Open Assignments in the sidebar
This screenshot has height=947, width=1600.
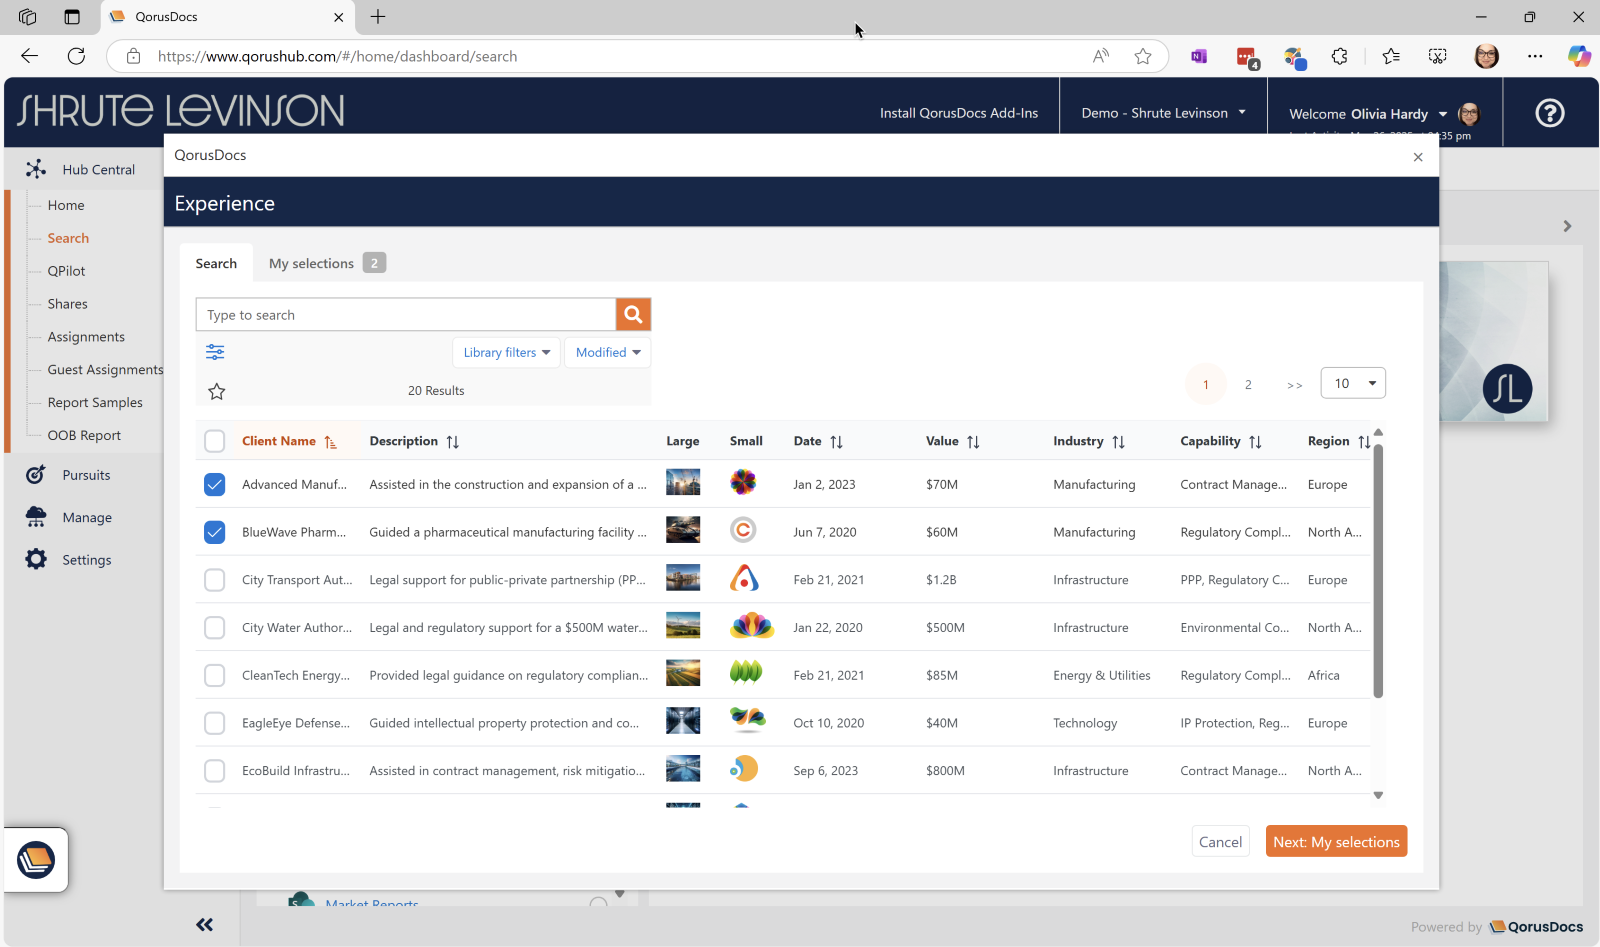click(86, 337)
